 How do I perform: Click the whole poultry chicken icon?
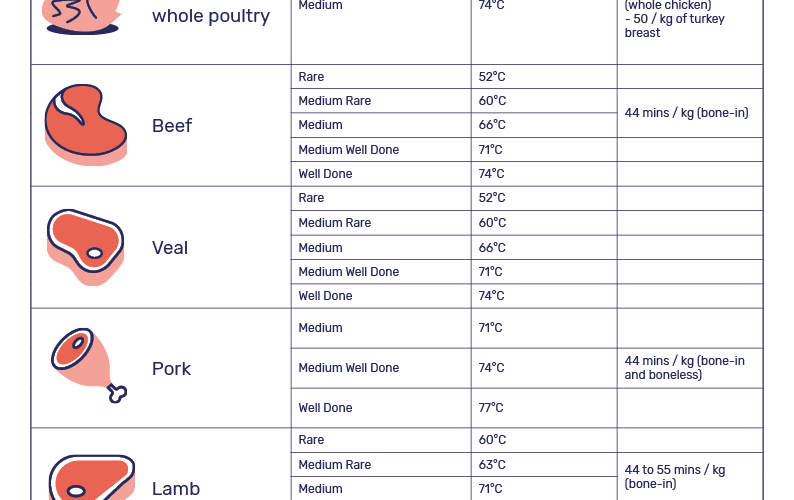click(82, 14)
